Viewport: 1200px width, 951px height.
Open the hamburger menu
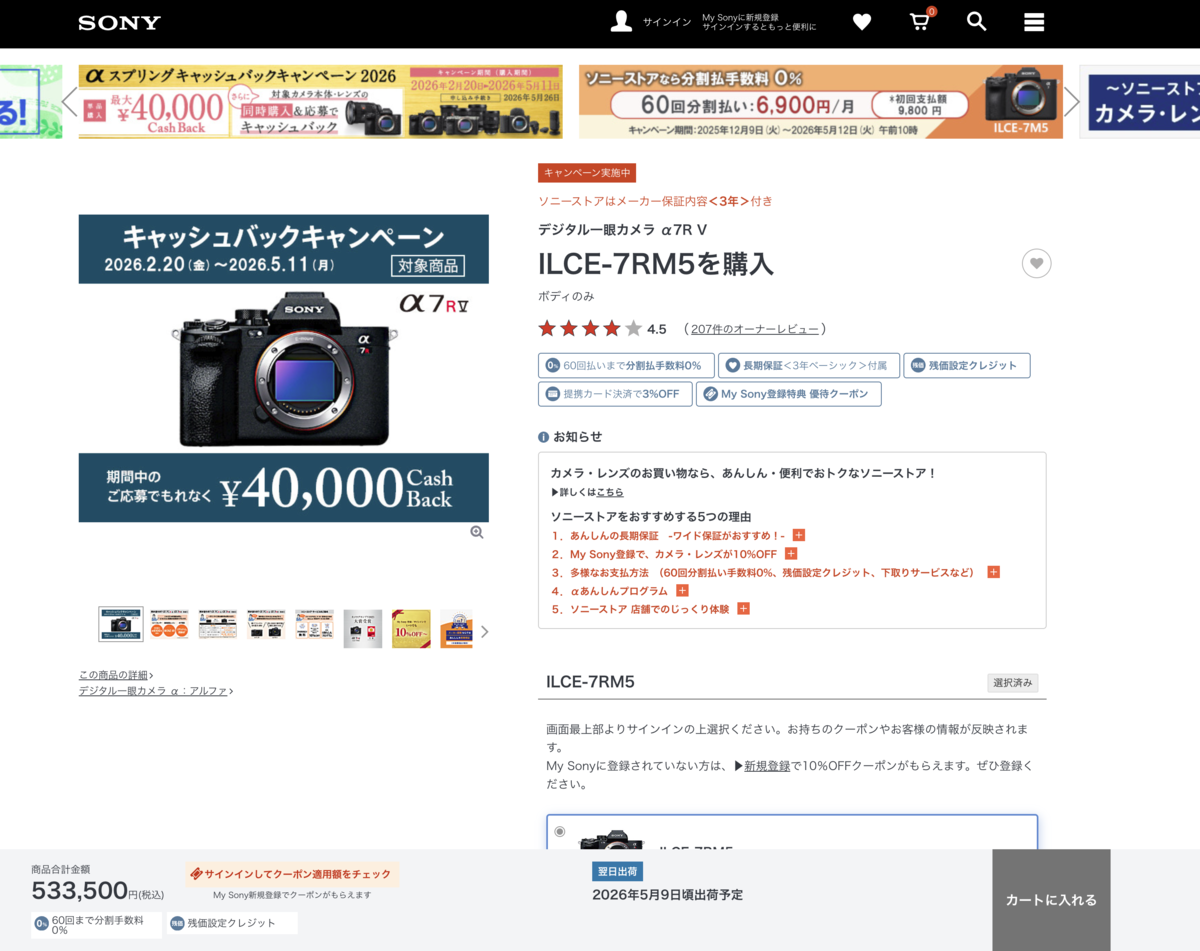tap(1034, 22)
